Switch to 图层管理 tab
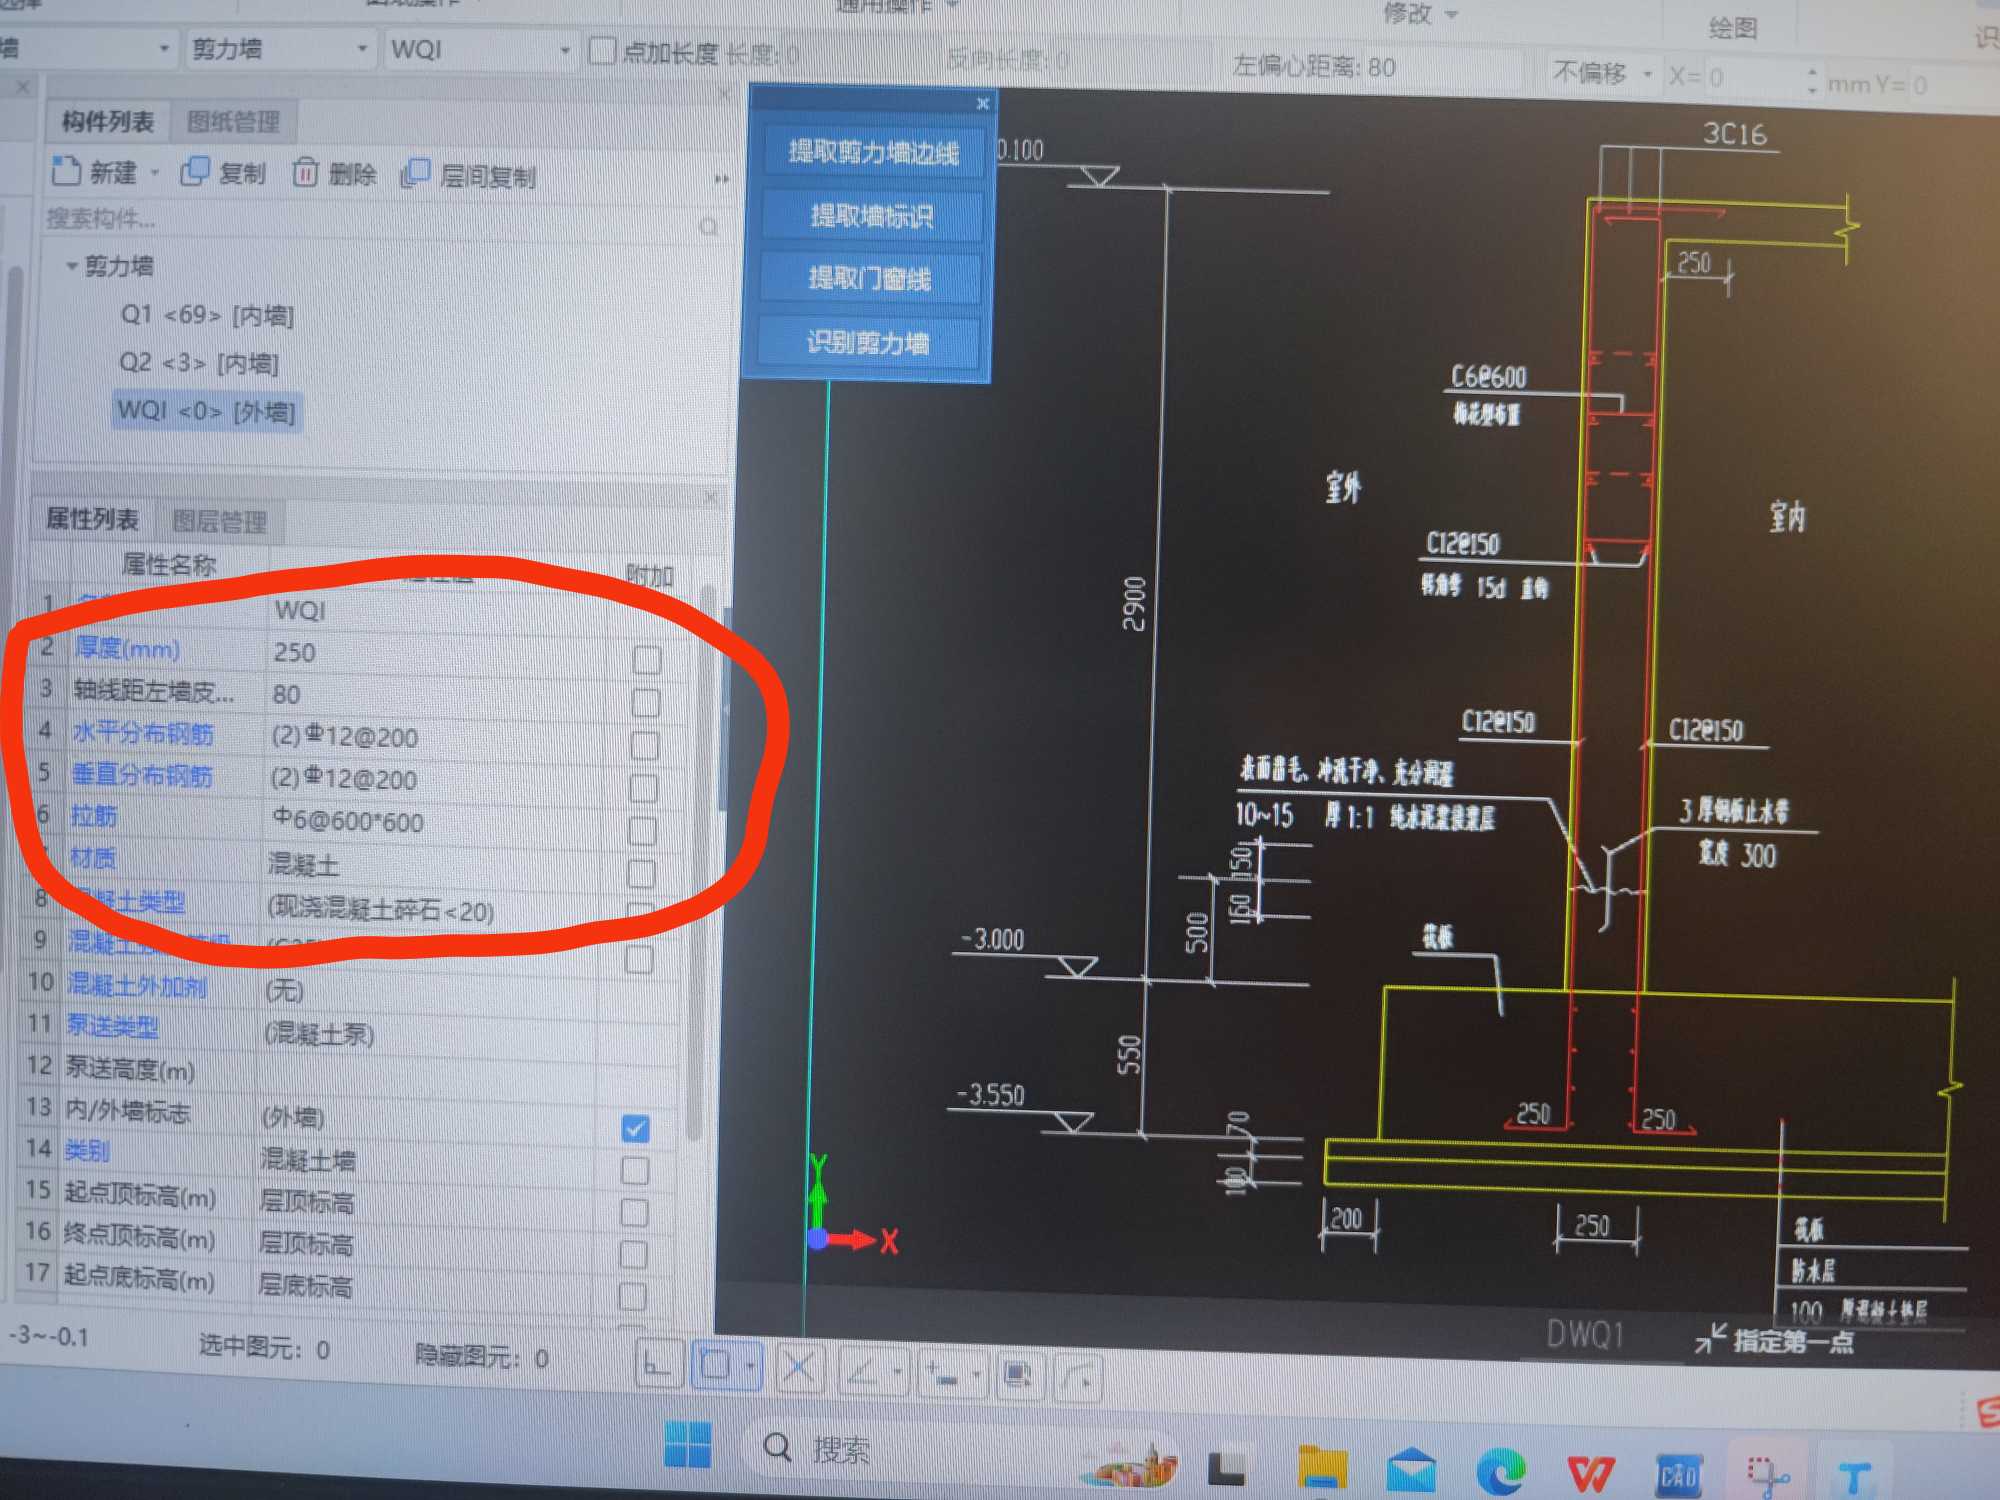Image resolution: width=2000 pixels, height=1500 pixels. point(219,521)
